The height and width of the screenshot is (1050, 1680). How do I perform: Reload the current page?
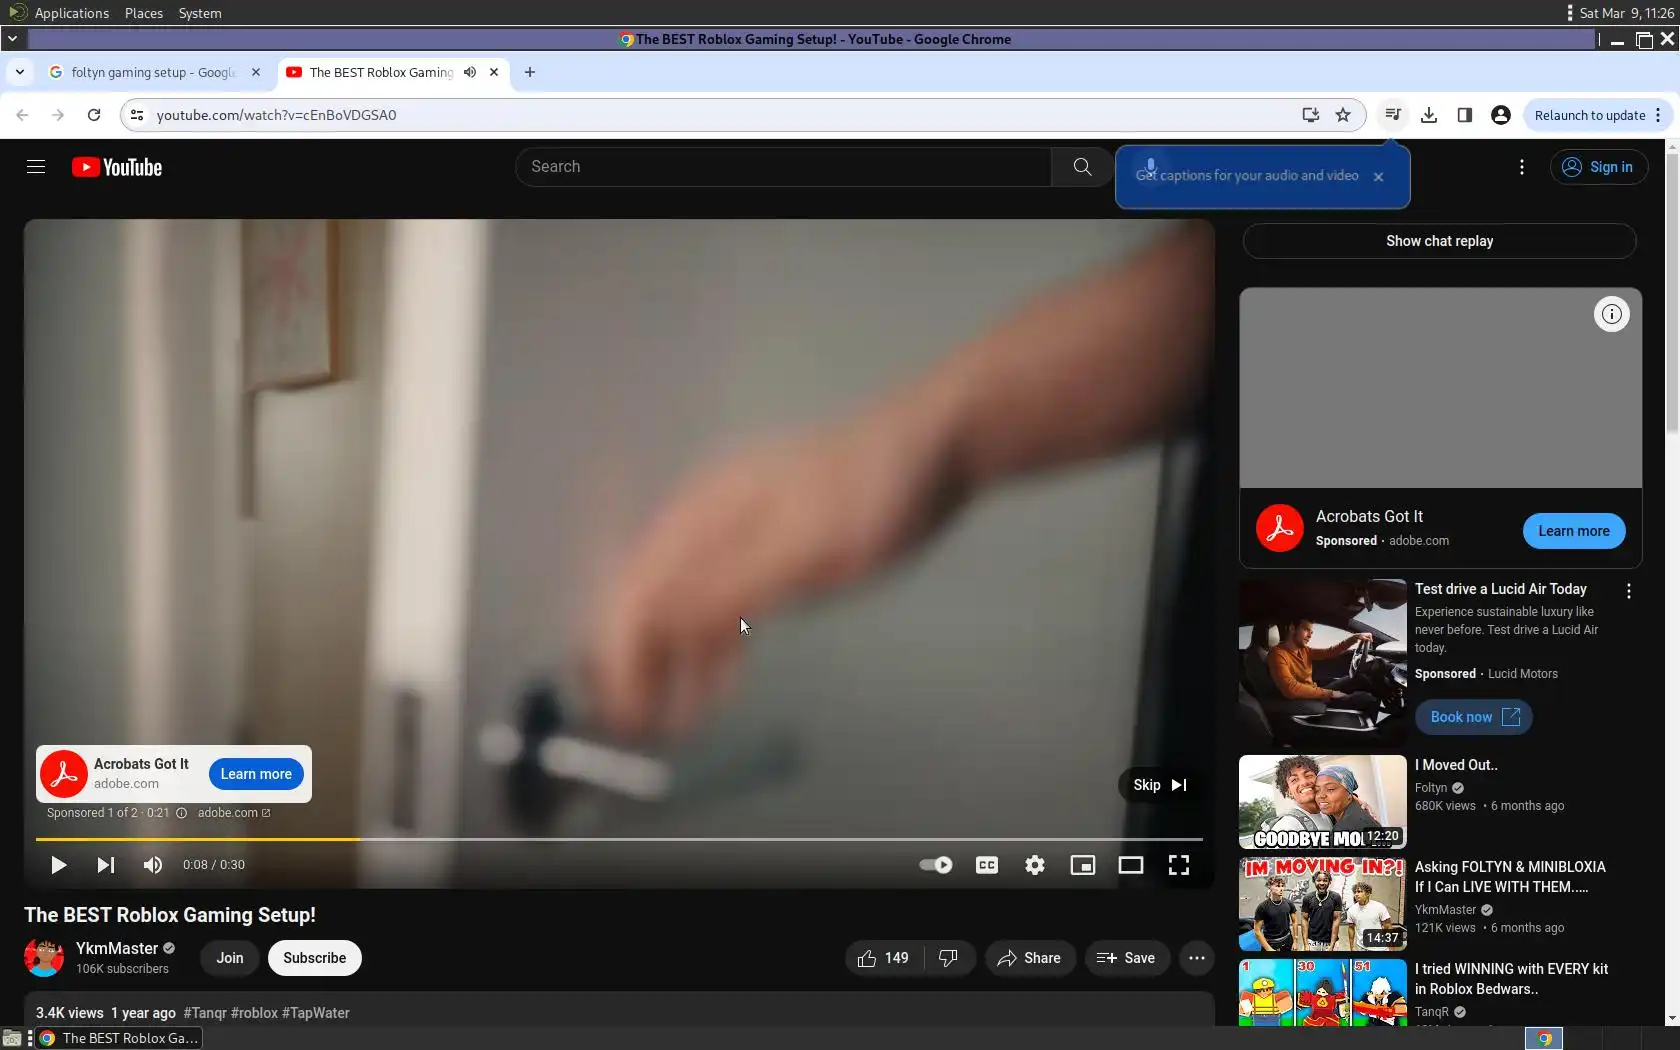[94, 115]
